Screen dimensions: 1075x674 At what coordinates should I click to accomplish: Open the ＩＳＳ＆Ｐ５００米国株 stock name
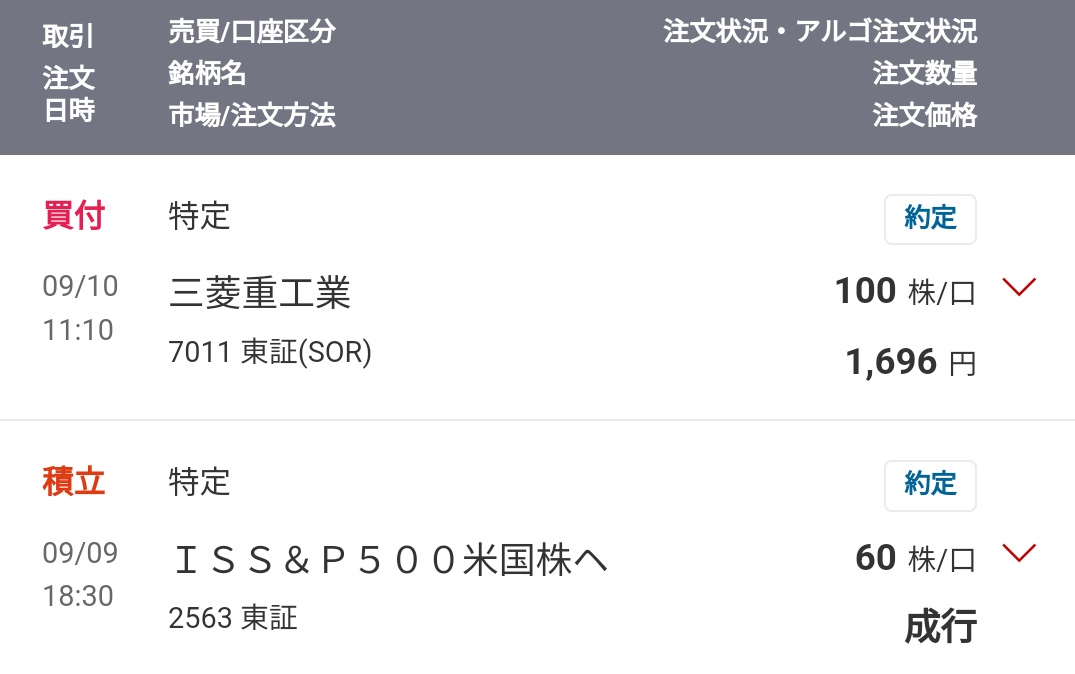(390, 560)
